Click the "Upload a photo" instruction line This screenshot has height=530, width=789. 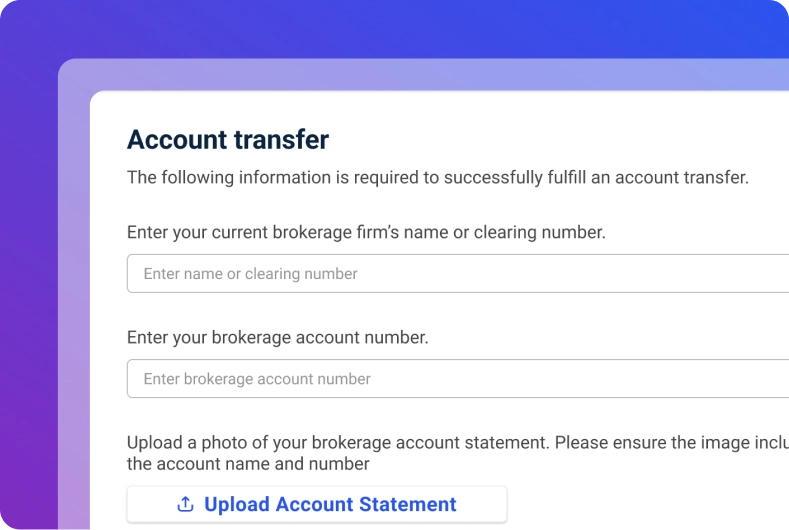tap(457, 442)
